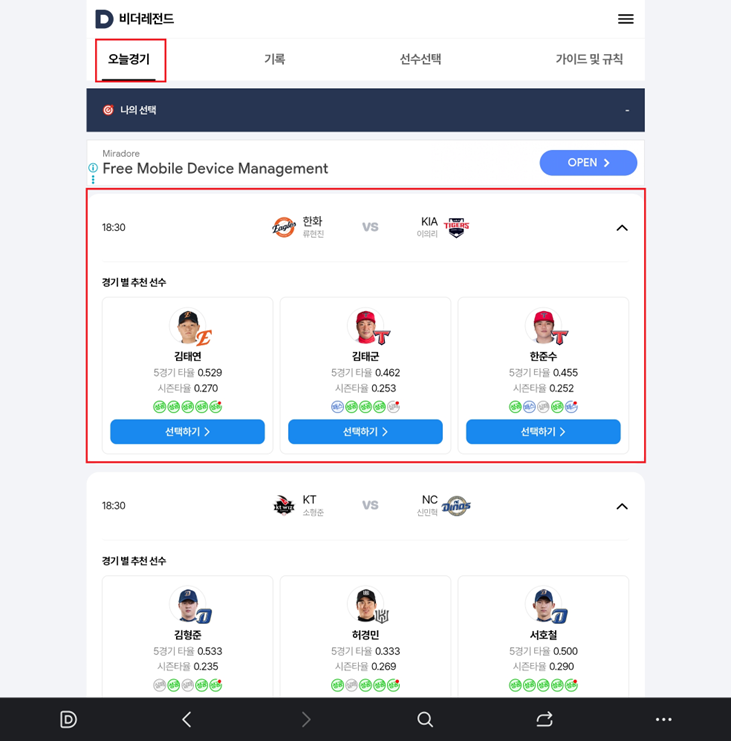This screenshot has width=731, height=741.
Task: Tap the browser search magnifier icon
Action: tap(425, 719)
